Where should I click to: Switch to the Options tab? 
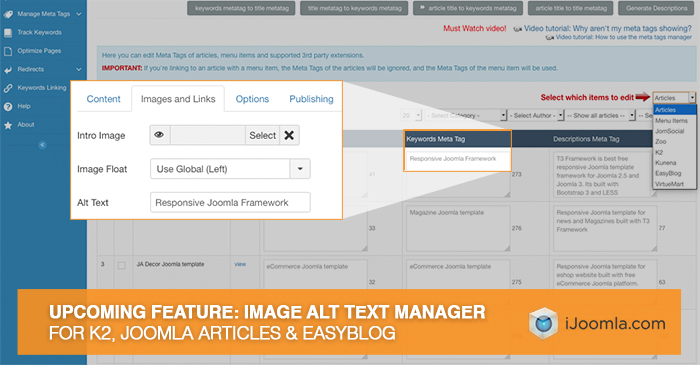point(252,99)
